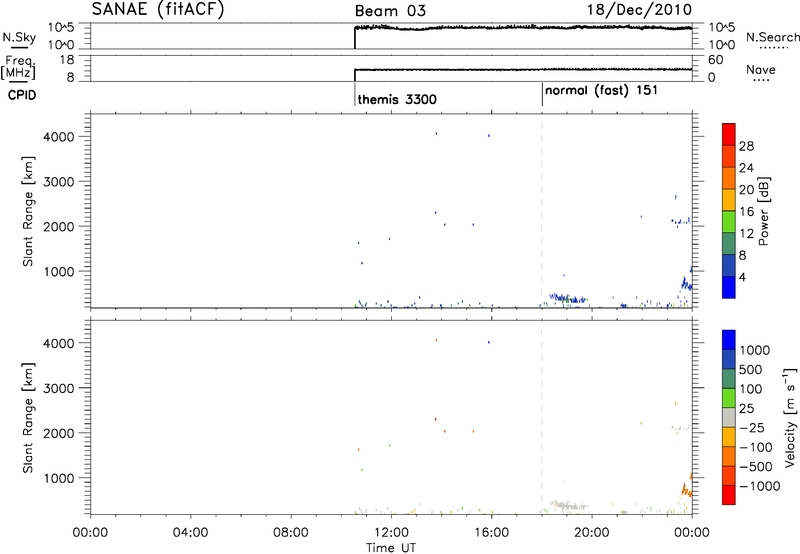The image size is (800, 554).
Task: Select the 28 label on Power colorbar
Action: pos(746,146)
